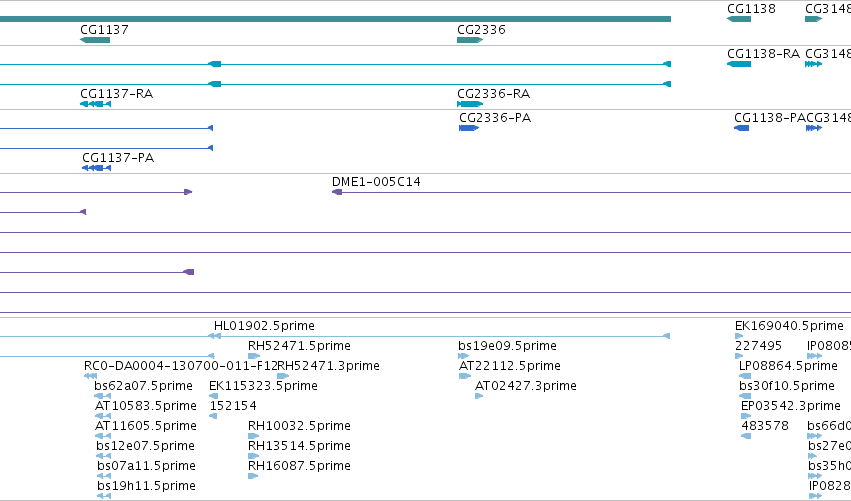The height and width of the screenshot is (501, 851).
Task: Select the CG2336 gene arrow glyph
Action: click(x=470, y=40)
